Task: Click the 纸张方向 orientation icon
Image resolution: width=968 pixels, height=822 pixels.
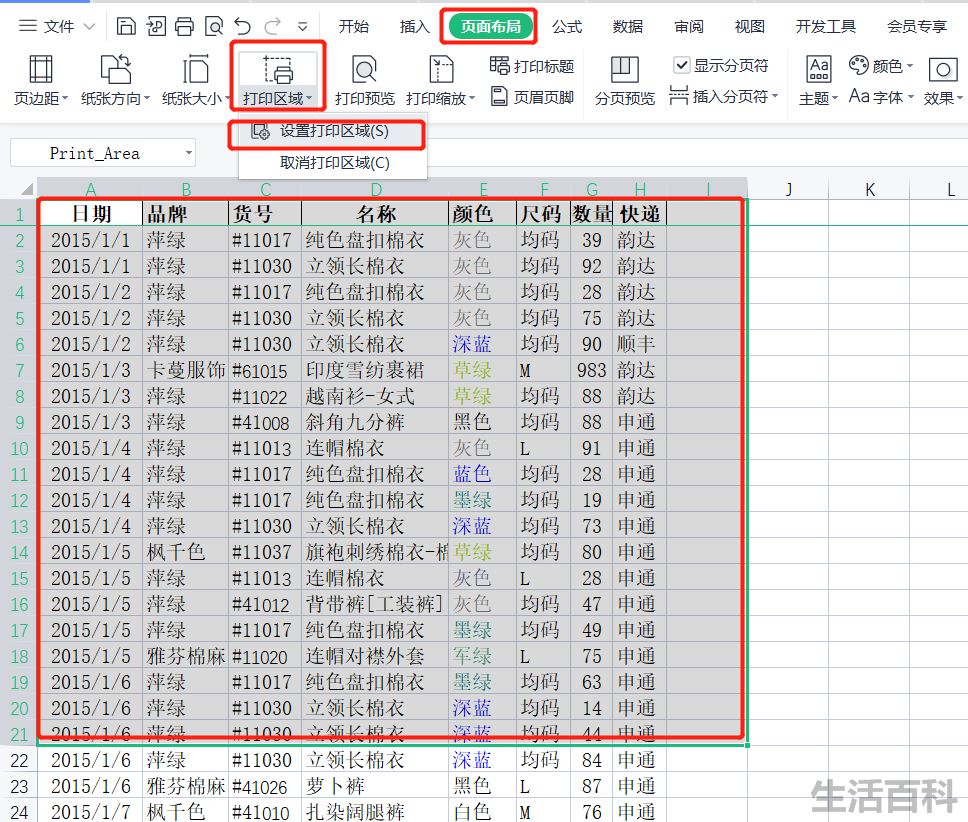Action: [x=115, y=68]
